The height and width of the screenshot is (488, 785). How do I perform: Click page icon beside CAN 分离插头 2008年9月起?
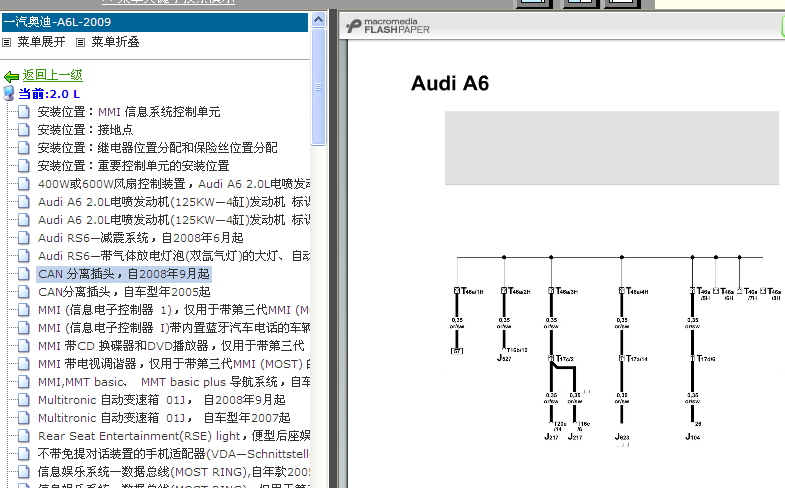(23, 274)
